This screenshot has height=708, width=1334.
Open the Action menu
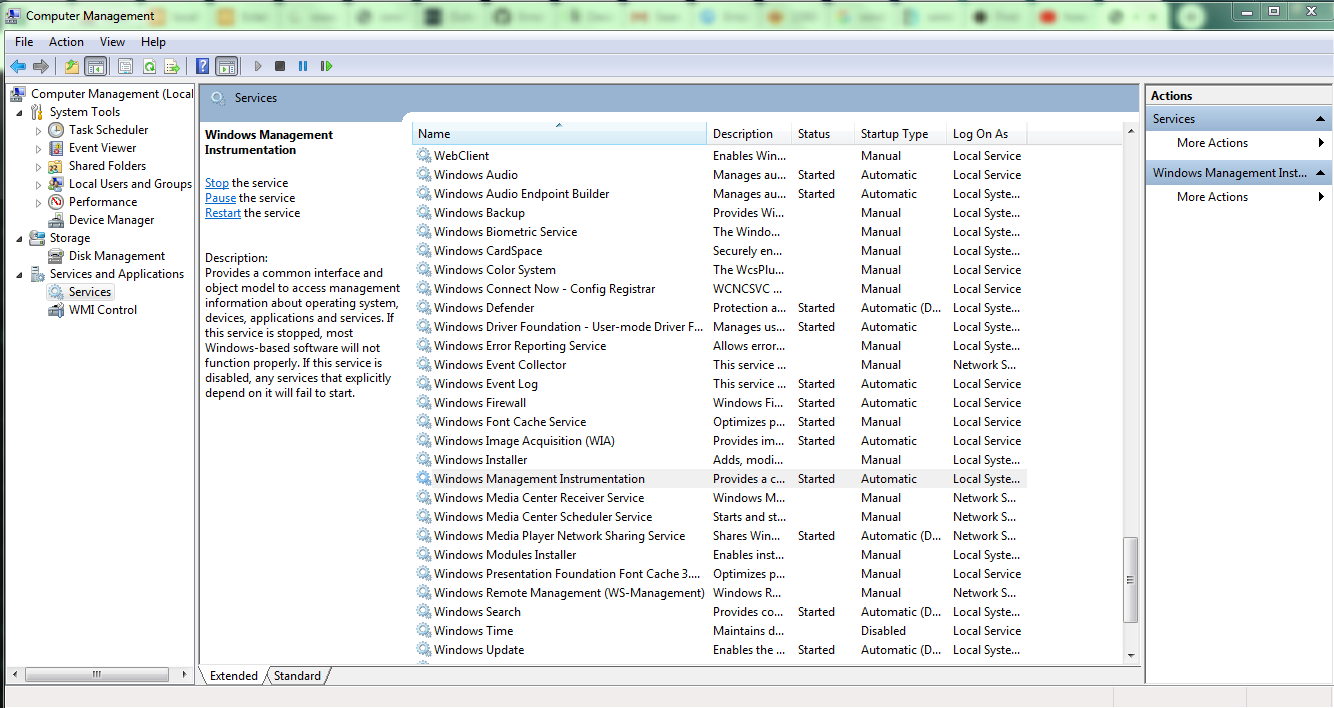coord(66,42)
